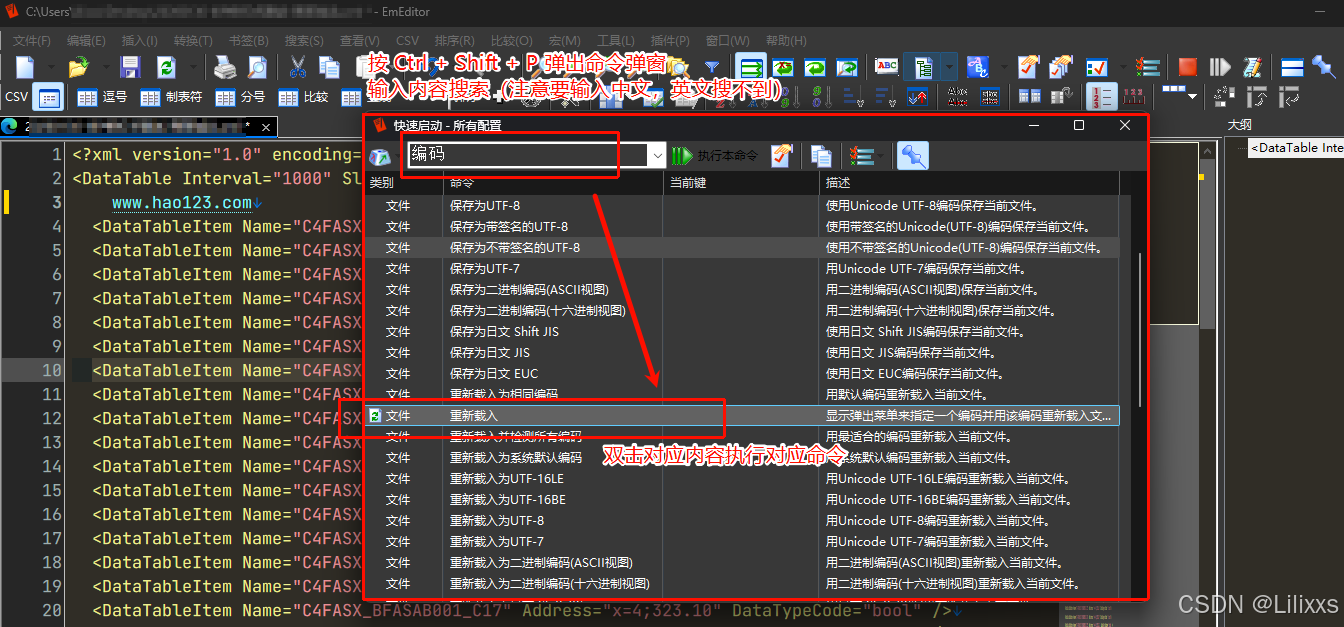Open dropdown arrow next to Open folder icon
Viewport: 1344px width, 627px height.
click(x=105, y=68)
